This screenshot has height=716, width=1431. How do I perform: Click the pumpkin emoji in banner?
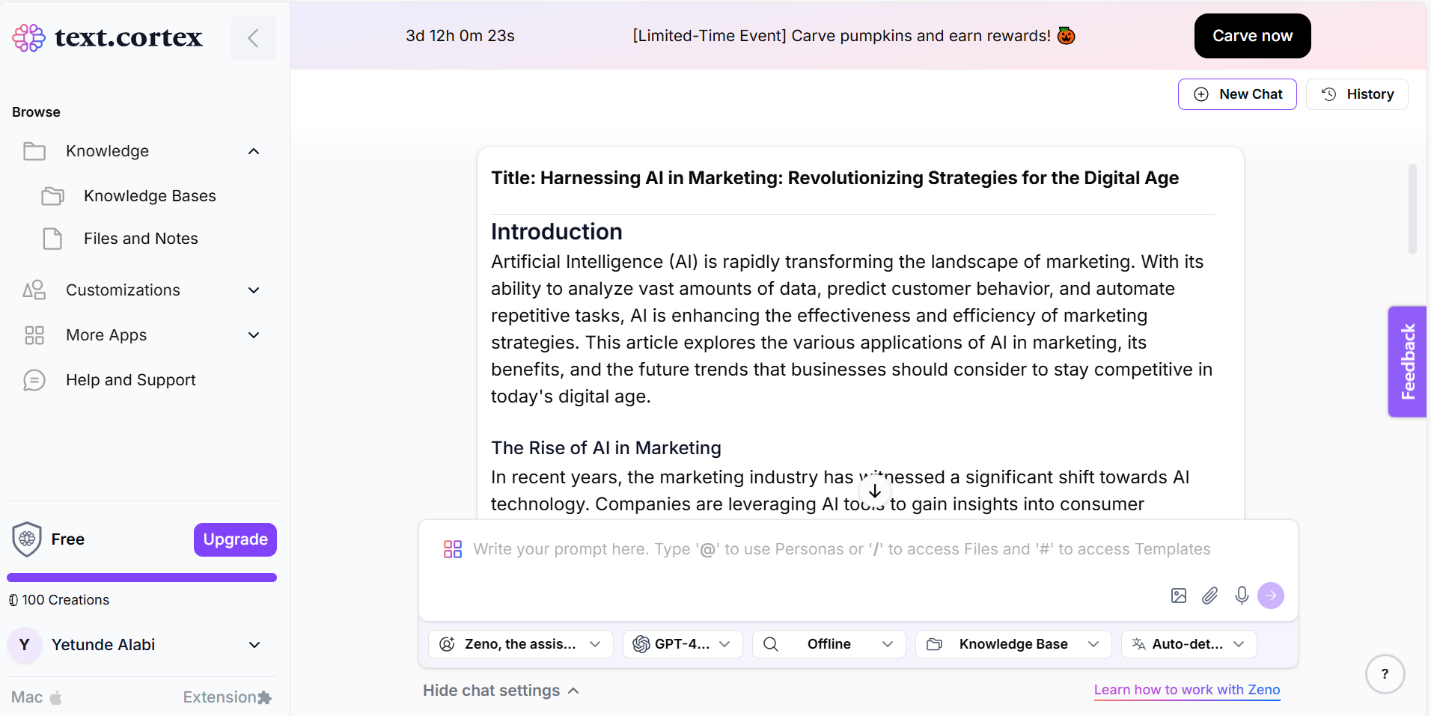coord(1066,36)
